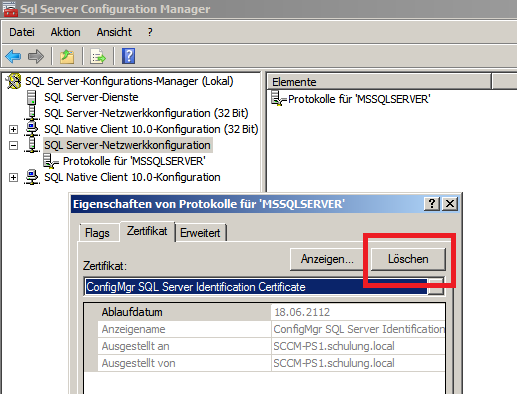The height and width of the screenshot is (394, 517).
Task: Close the Eigenschaften dialog
Action: click(x=450, y=203)
